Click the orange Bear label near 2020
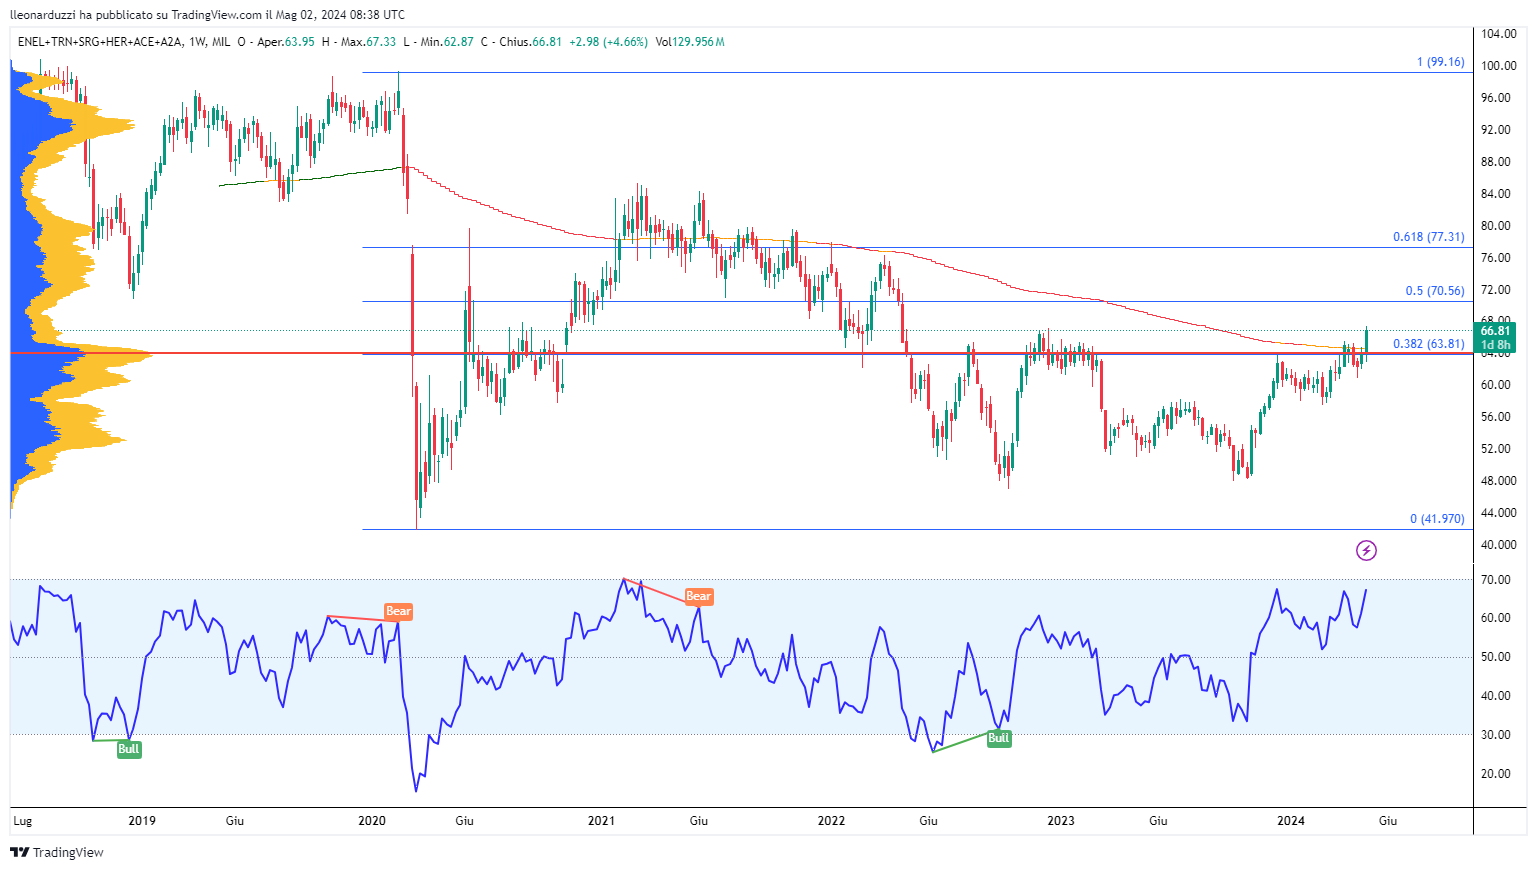1537x870 pixels. pyautogui.click(x=398, y=611)
